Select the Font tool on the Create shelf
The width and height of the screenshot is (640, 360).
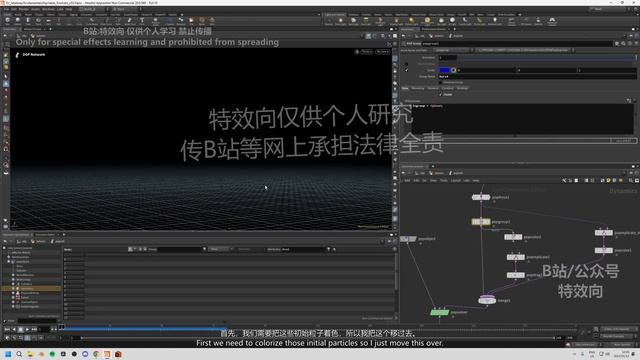pos(142,20)
